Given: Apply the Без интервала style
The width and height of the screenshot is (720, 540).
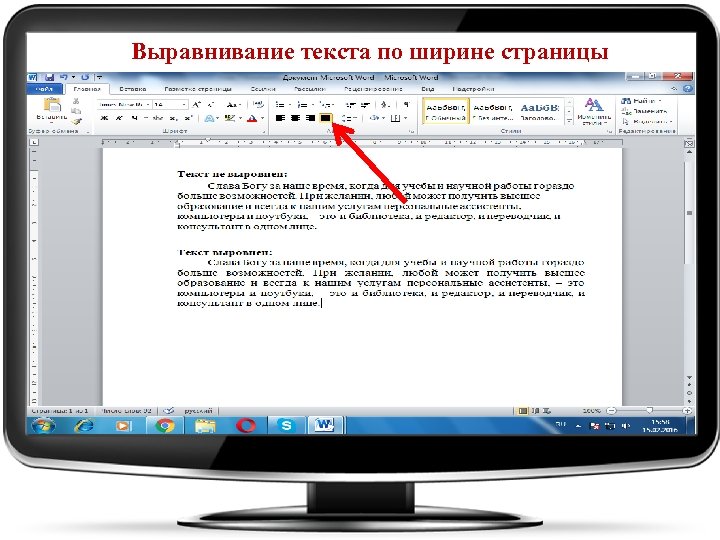Looking at the screenshot, I should click(x=493, y=112).
